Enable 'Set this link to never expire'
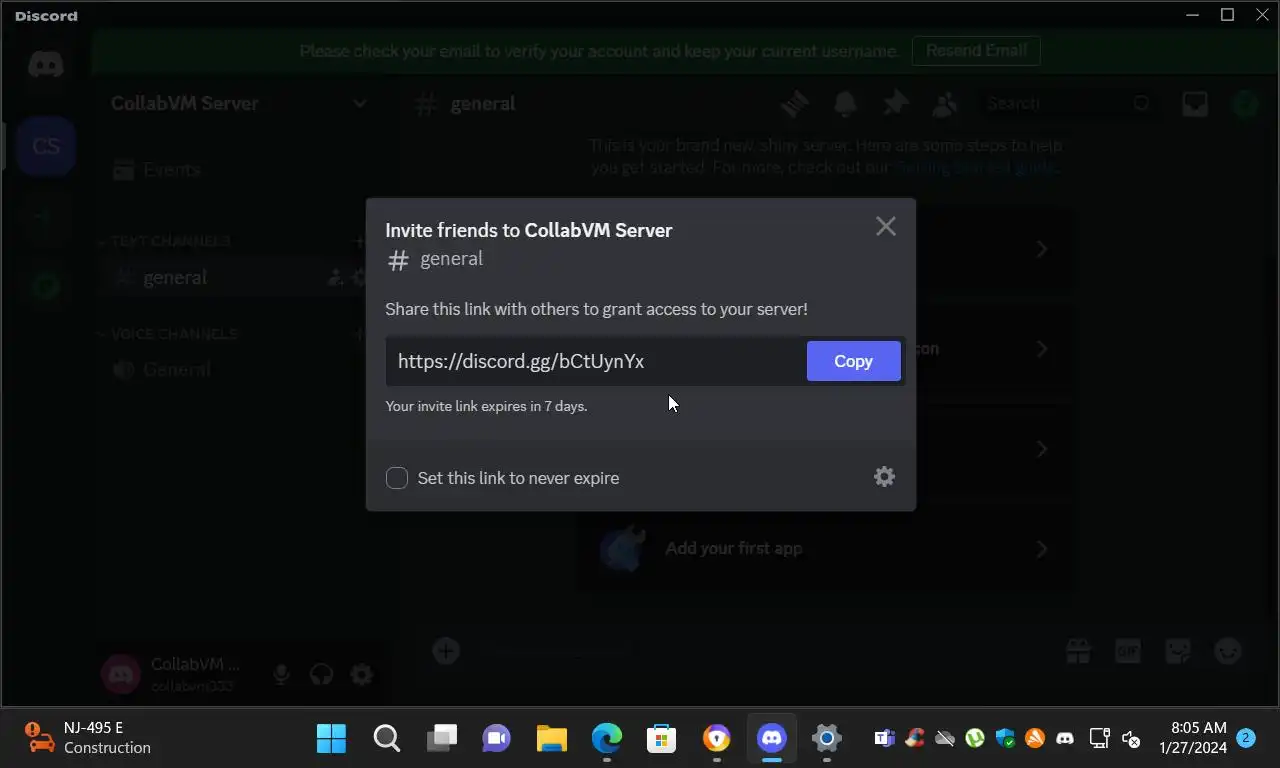Image resolution: width=1280 pixels, height=768 pixels. [397, 478]
